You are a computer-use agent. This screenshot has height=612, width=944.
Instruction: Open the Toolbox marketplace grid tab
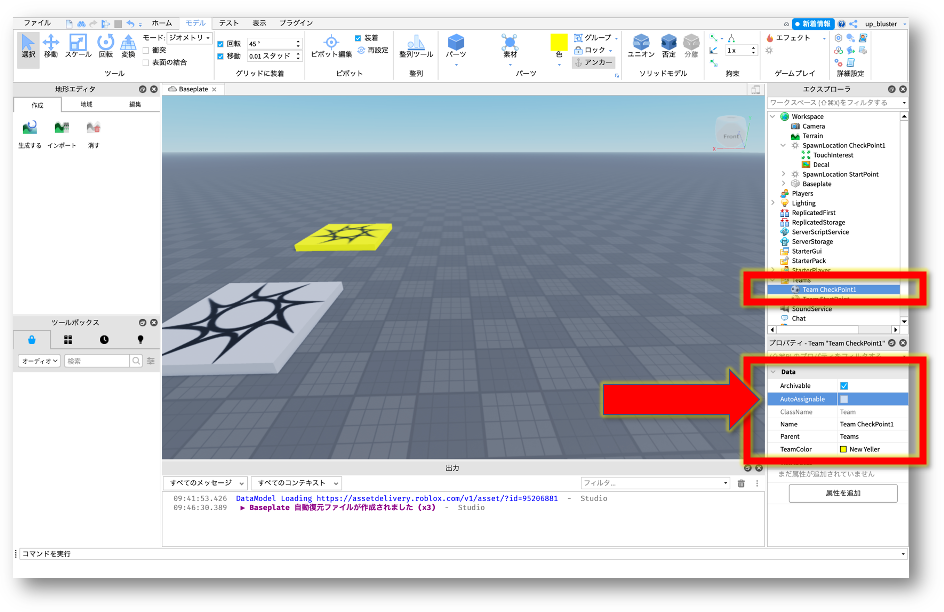tap(68, 340)
